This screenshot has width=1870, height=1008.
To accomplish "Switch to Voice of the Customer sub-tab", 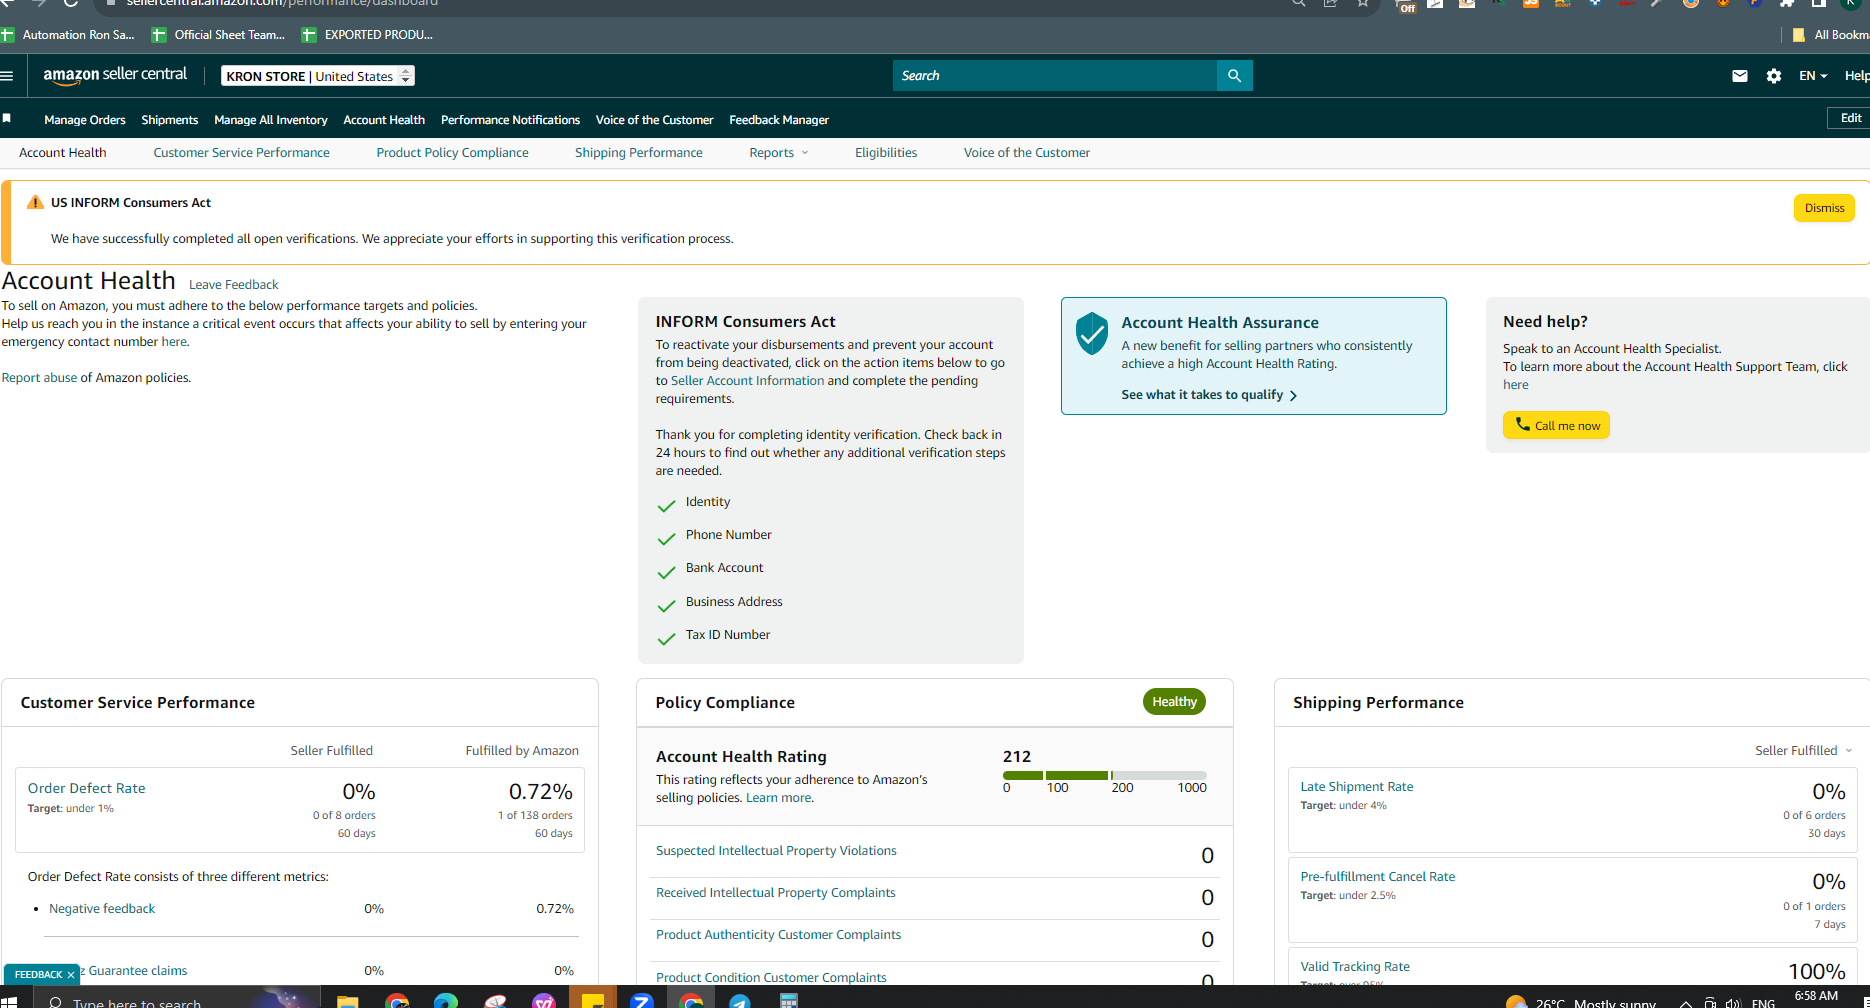I will (1027, 153).
